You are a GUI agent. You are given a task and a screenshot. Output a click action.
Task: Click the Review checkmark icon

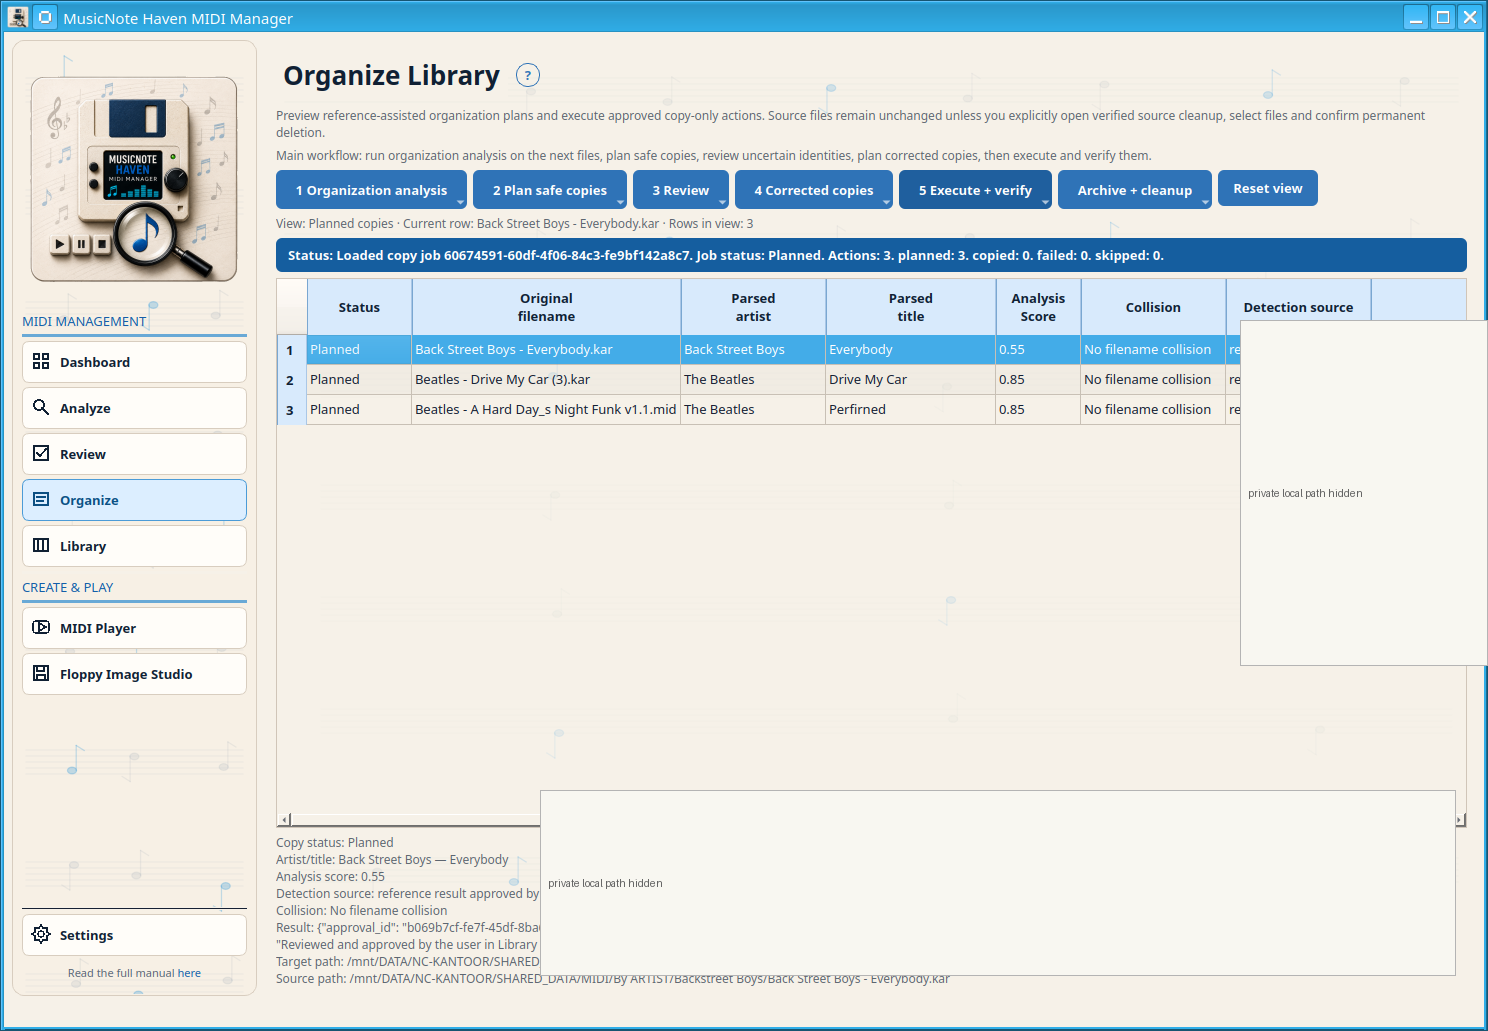click(x=41, y=453)
